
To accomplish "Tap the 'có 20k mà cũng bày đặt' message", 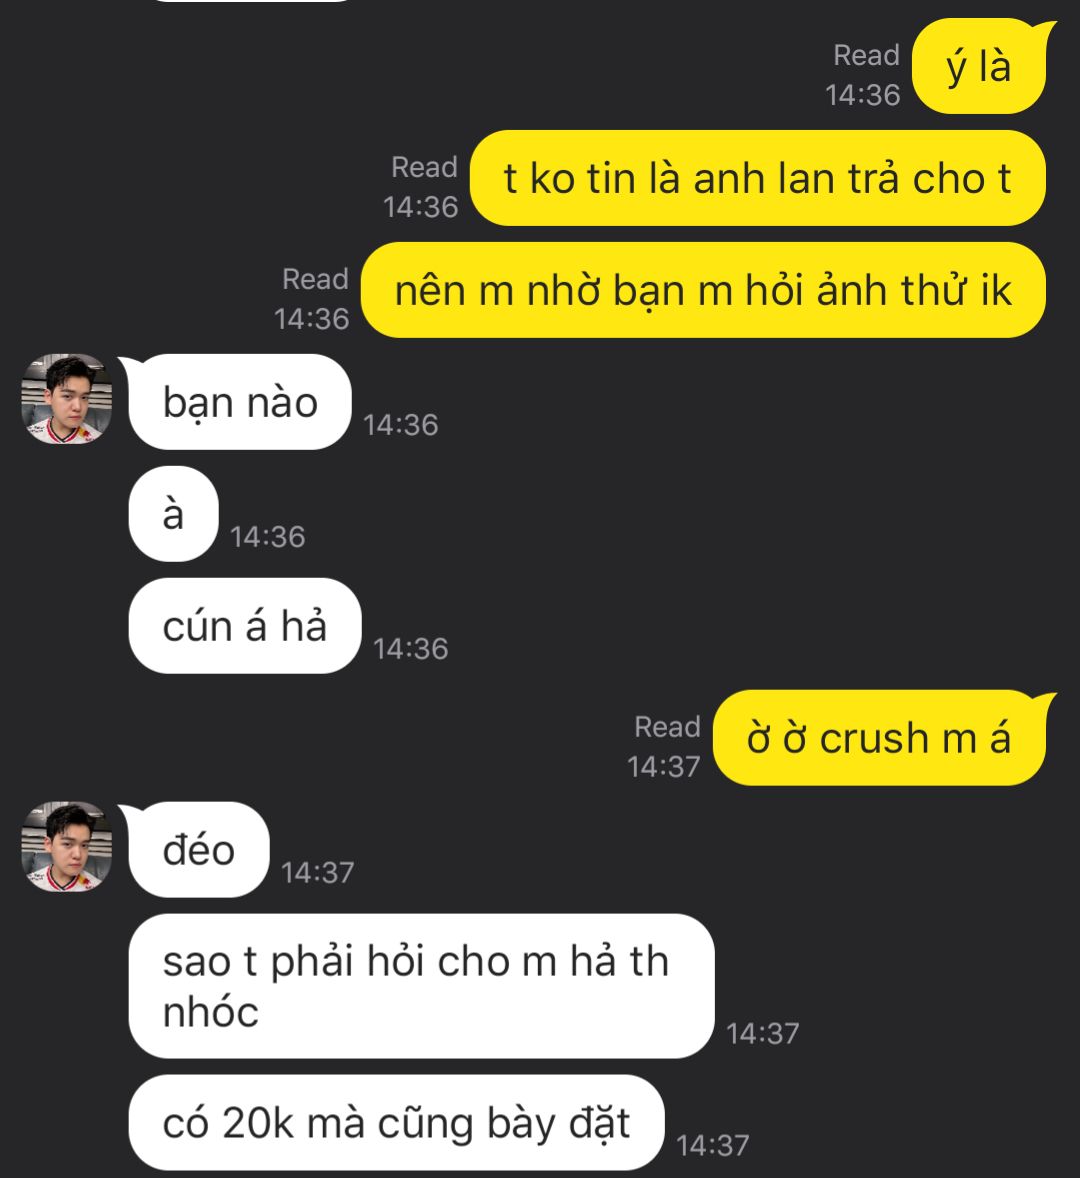I will pyautogui.click(x=397, y=1122).
